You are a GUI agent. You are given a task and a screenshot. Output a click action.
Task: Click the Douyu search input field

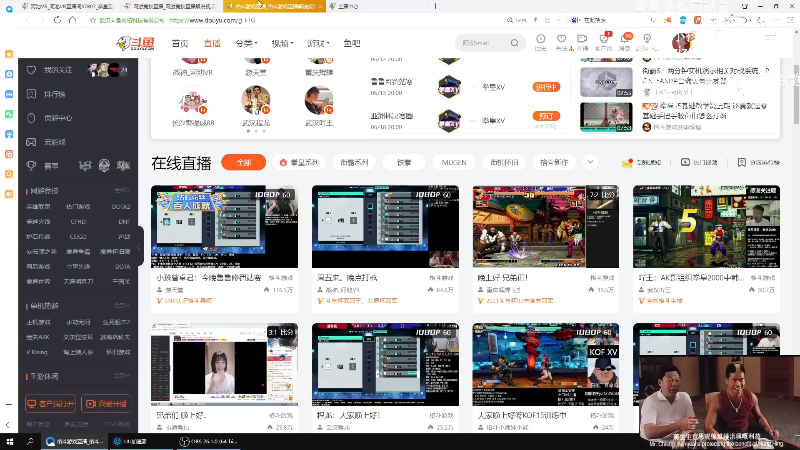pyautogui.click(x=484, y=43)
